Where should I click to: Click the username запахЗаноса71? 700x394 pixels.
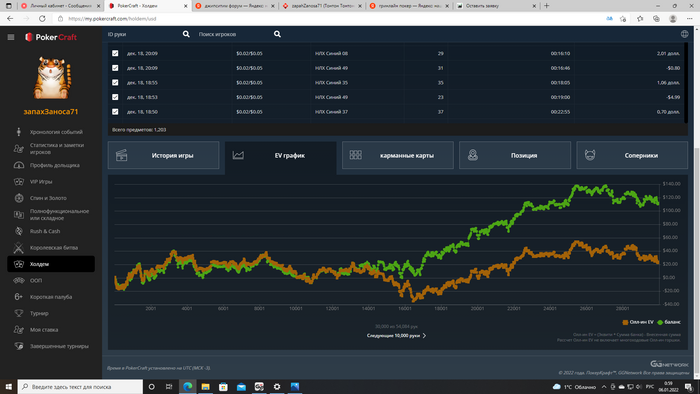tap(51, 112)
